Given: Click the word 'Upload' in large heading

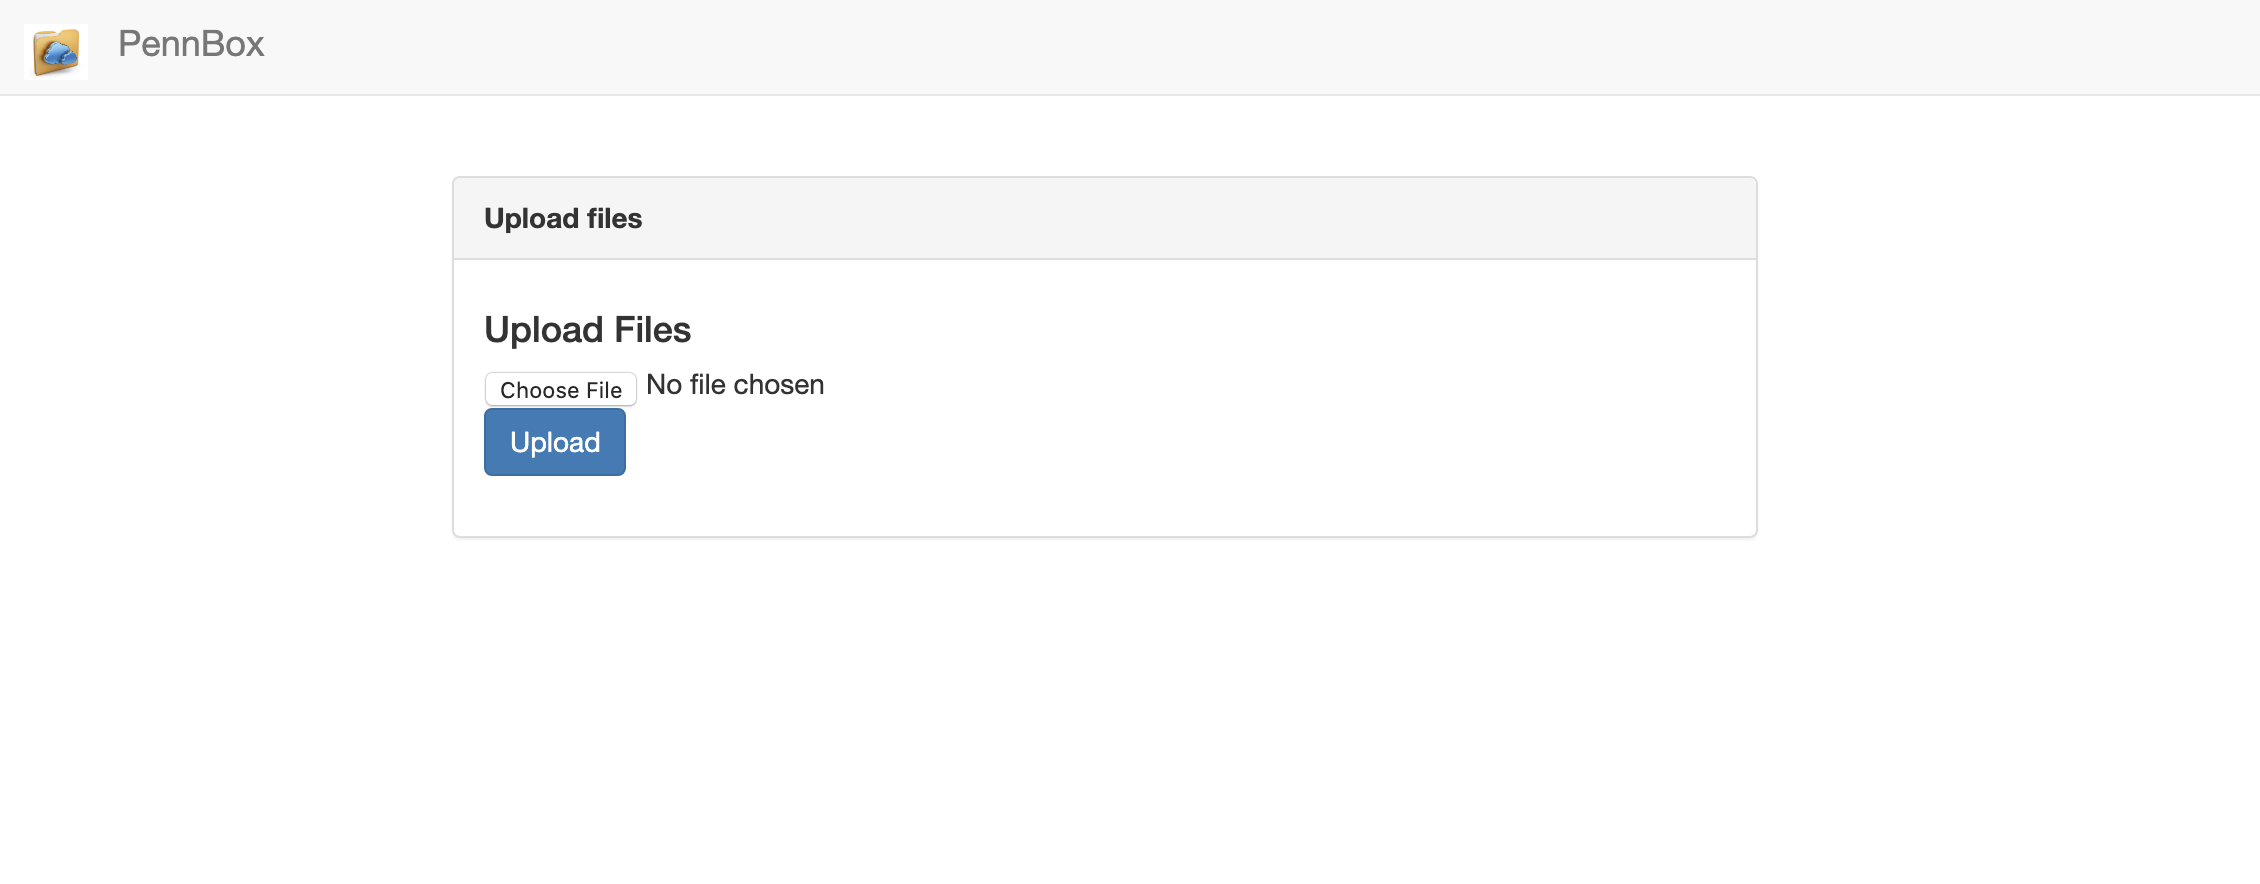Looking at the screenshot, I should click(544, 330).
